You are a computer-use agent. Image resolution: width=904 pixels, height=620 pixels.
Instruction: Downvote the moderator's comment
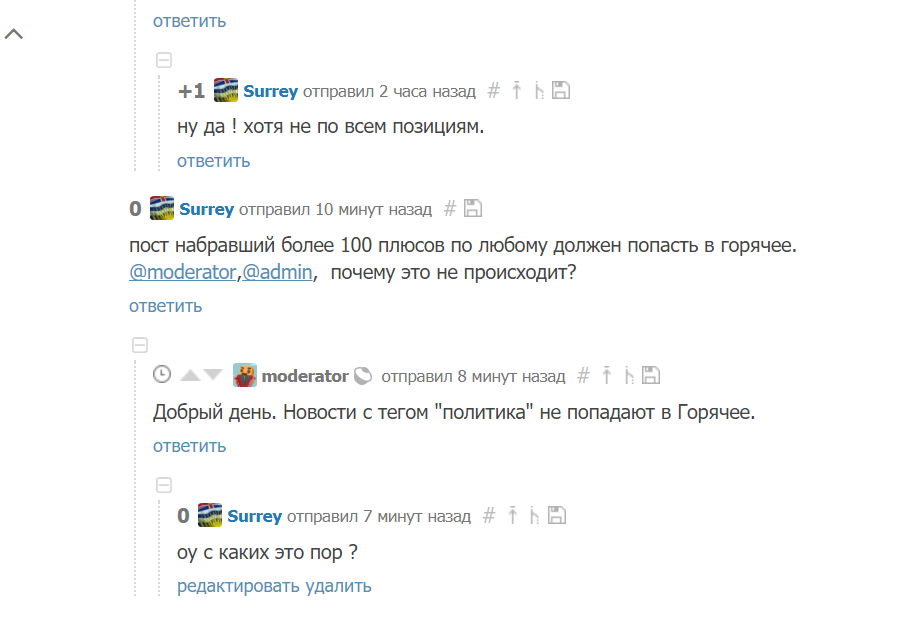[x=212, y=376]
